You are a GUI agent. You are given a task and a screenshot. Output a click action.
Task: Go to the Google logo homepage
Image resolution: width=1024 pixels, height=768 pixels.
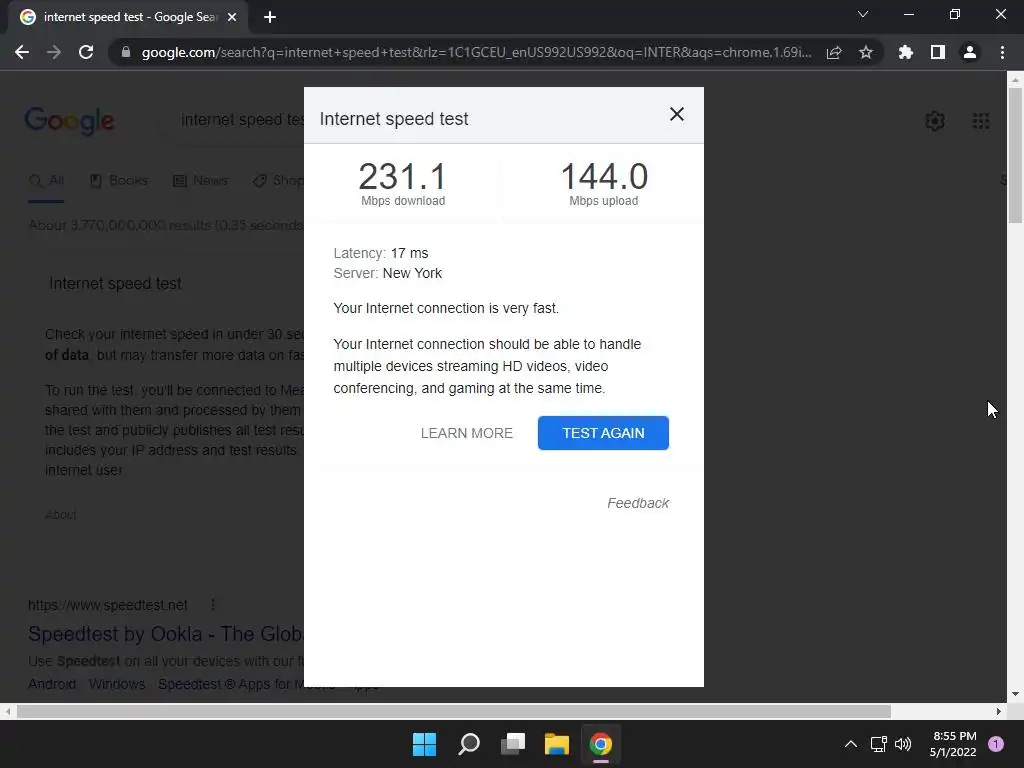[70, 121]
